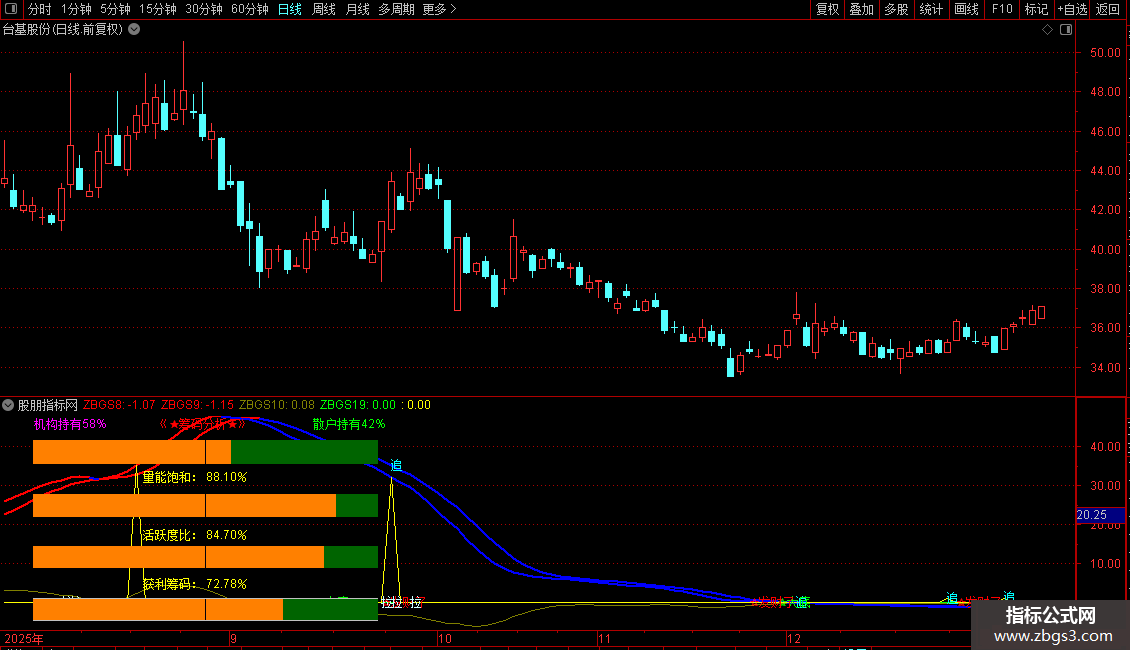Select the 15分钟 period

[x=158, y=9]
